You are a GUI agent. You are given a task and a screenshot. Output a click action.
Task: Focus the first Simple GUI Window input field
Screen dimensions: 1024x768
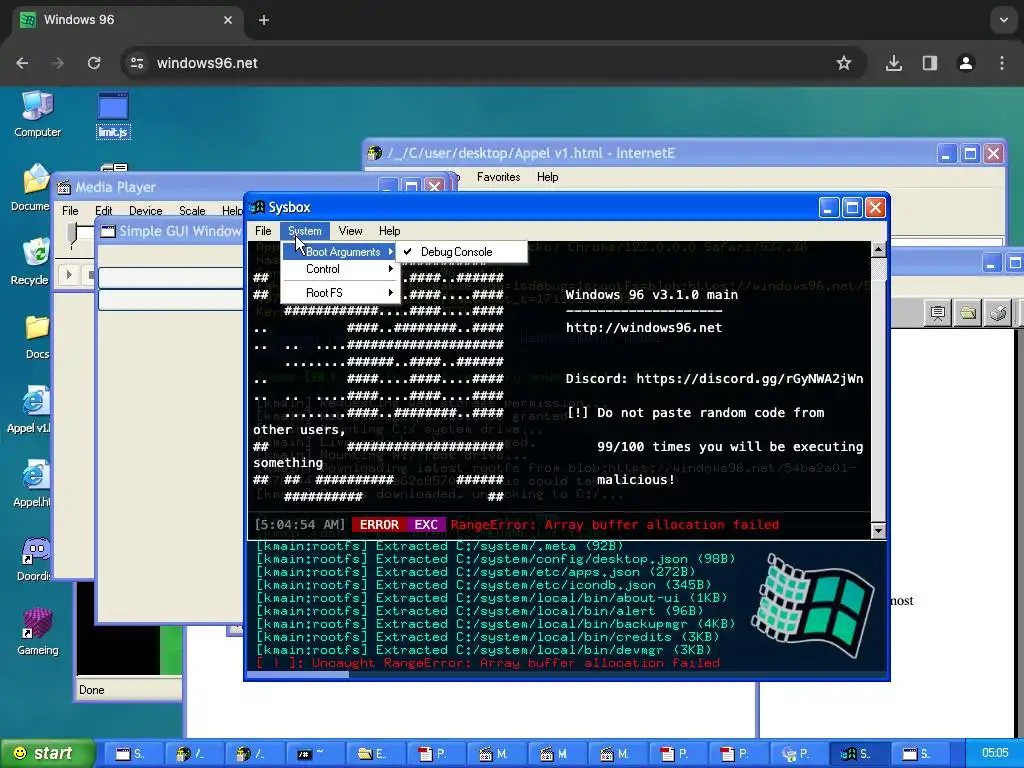tap(171, 278)
